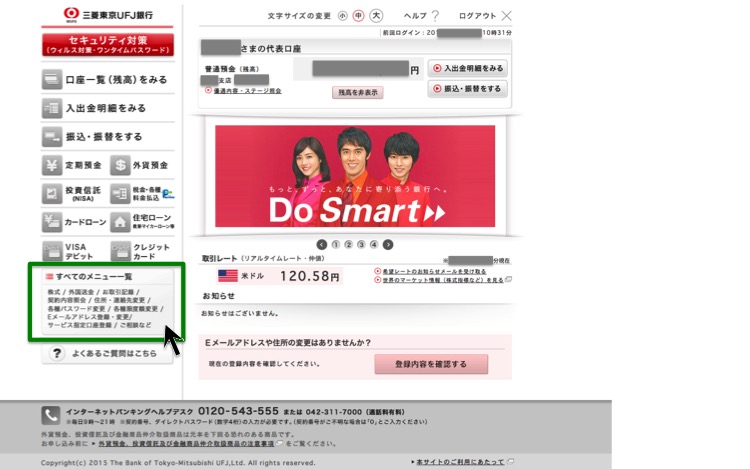
Task: Click the house icon for 住宅ローン
Action: (x=120, y=222)
